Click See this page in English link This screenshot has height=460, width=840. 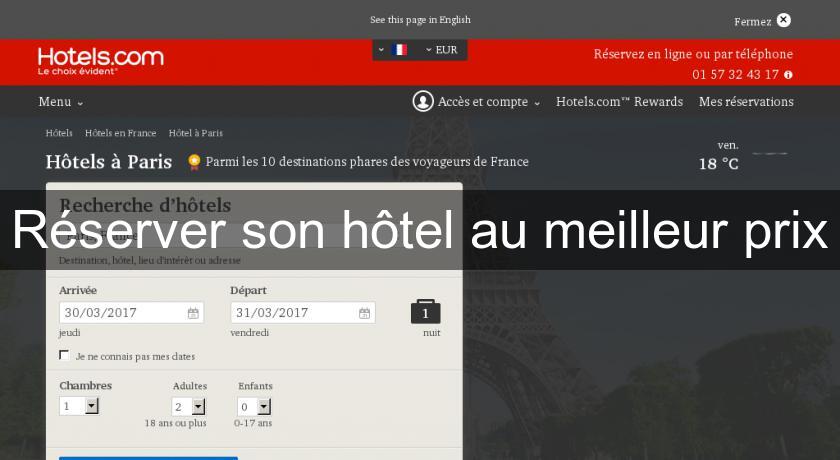420,20
